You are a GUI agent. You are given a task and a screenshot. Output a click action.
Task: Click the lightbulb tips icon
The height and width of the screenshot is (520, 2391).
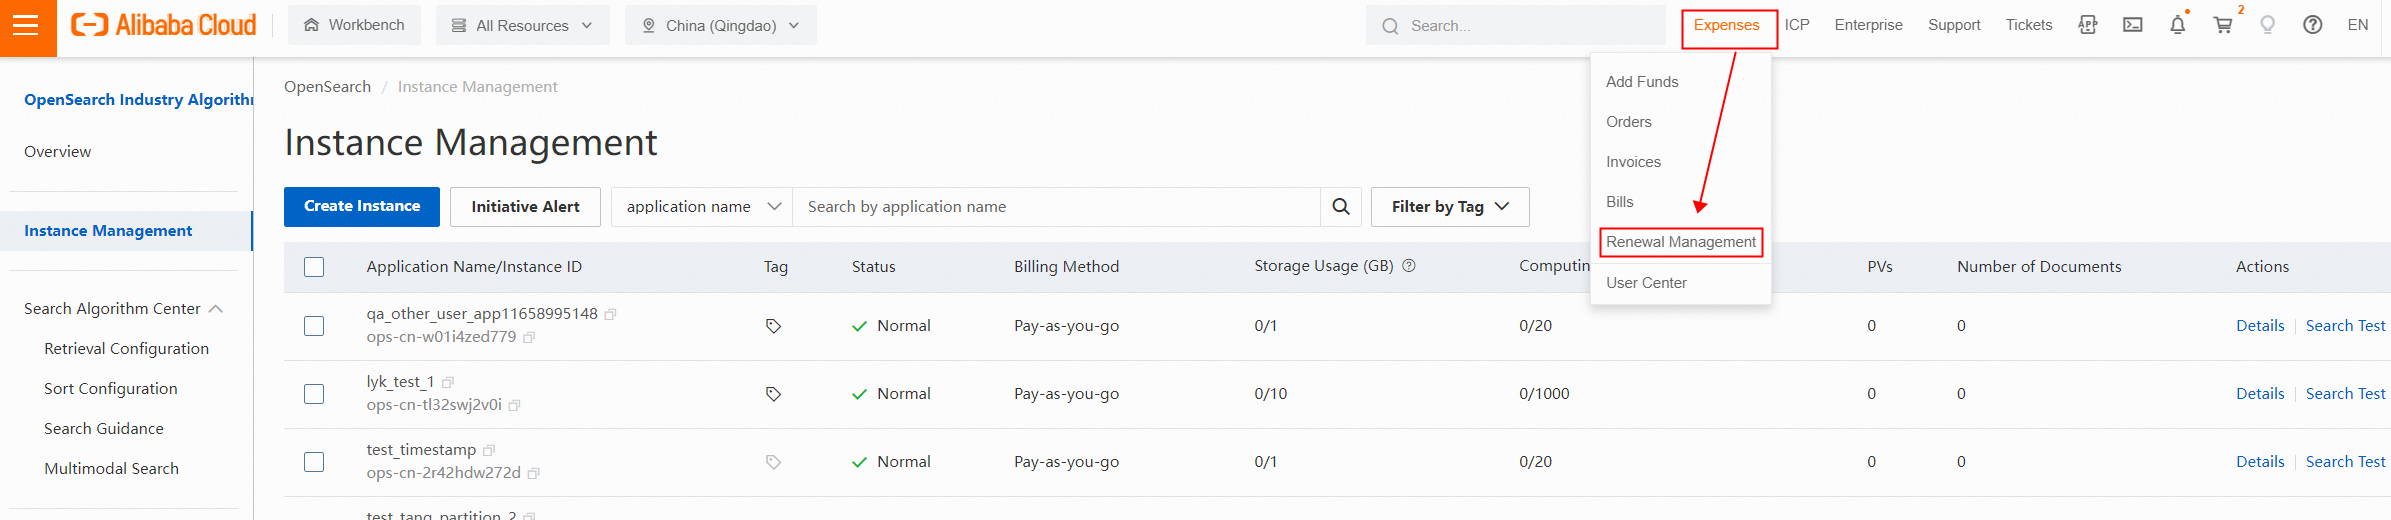pos(2267,25)
